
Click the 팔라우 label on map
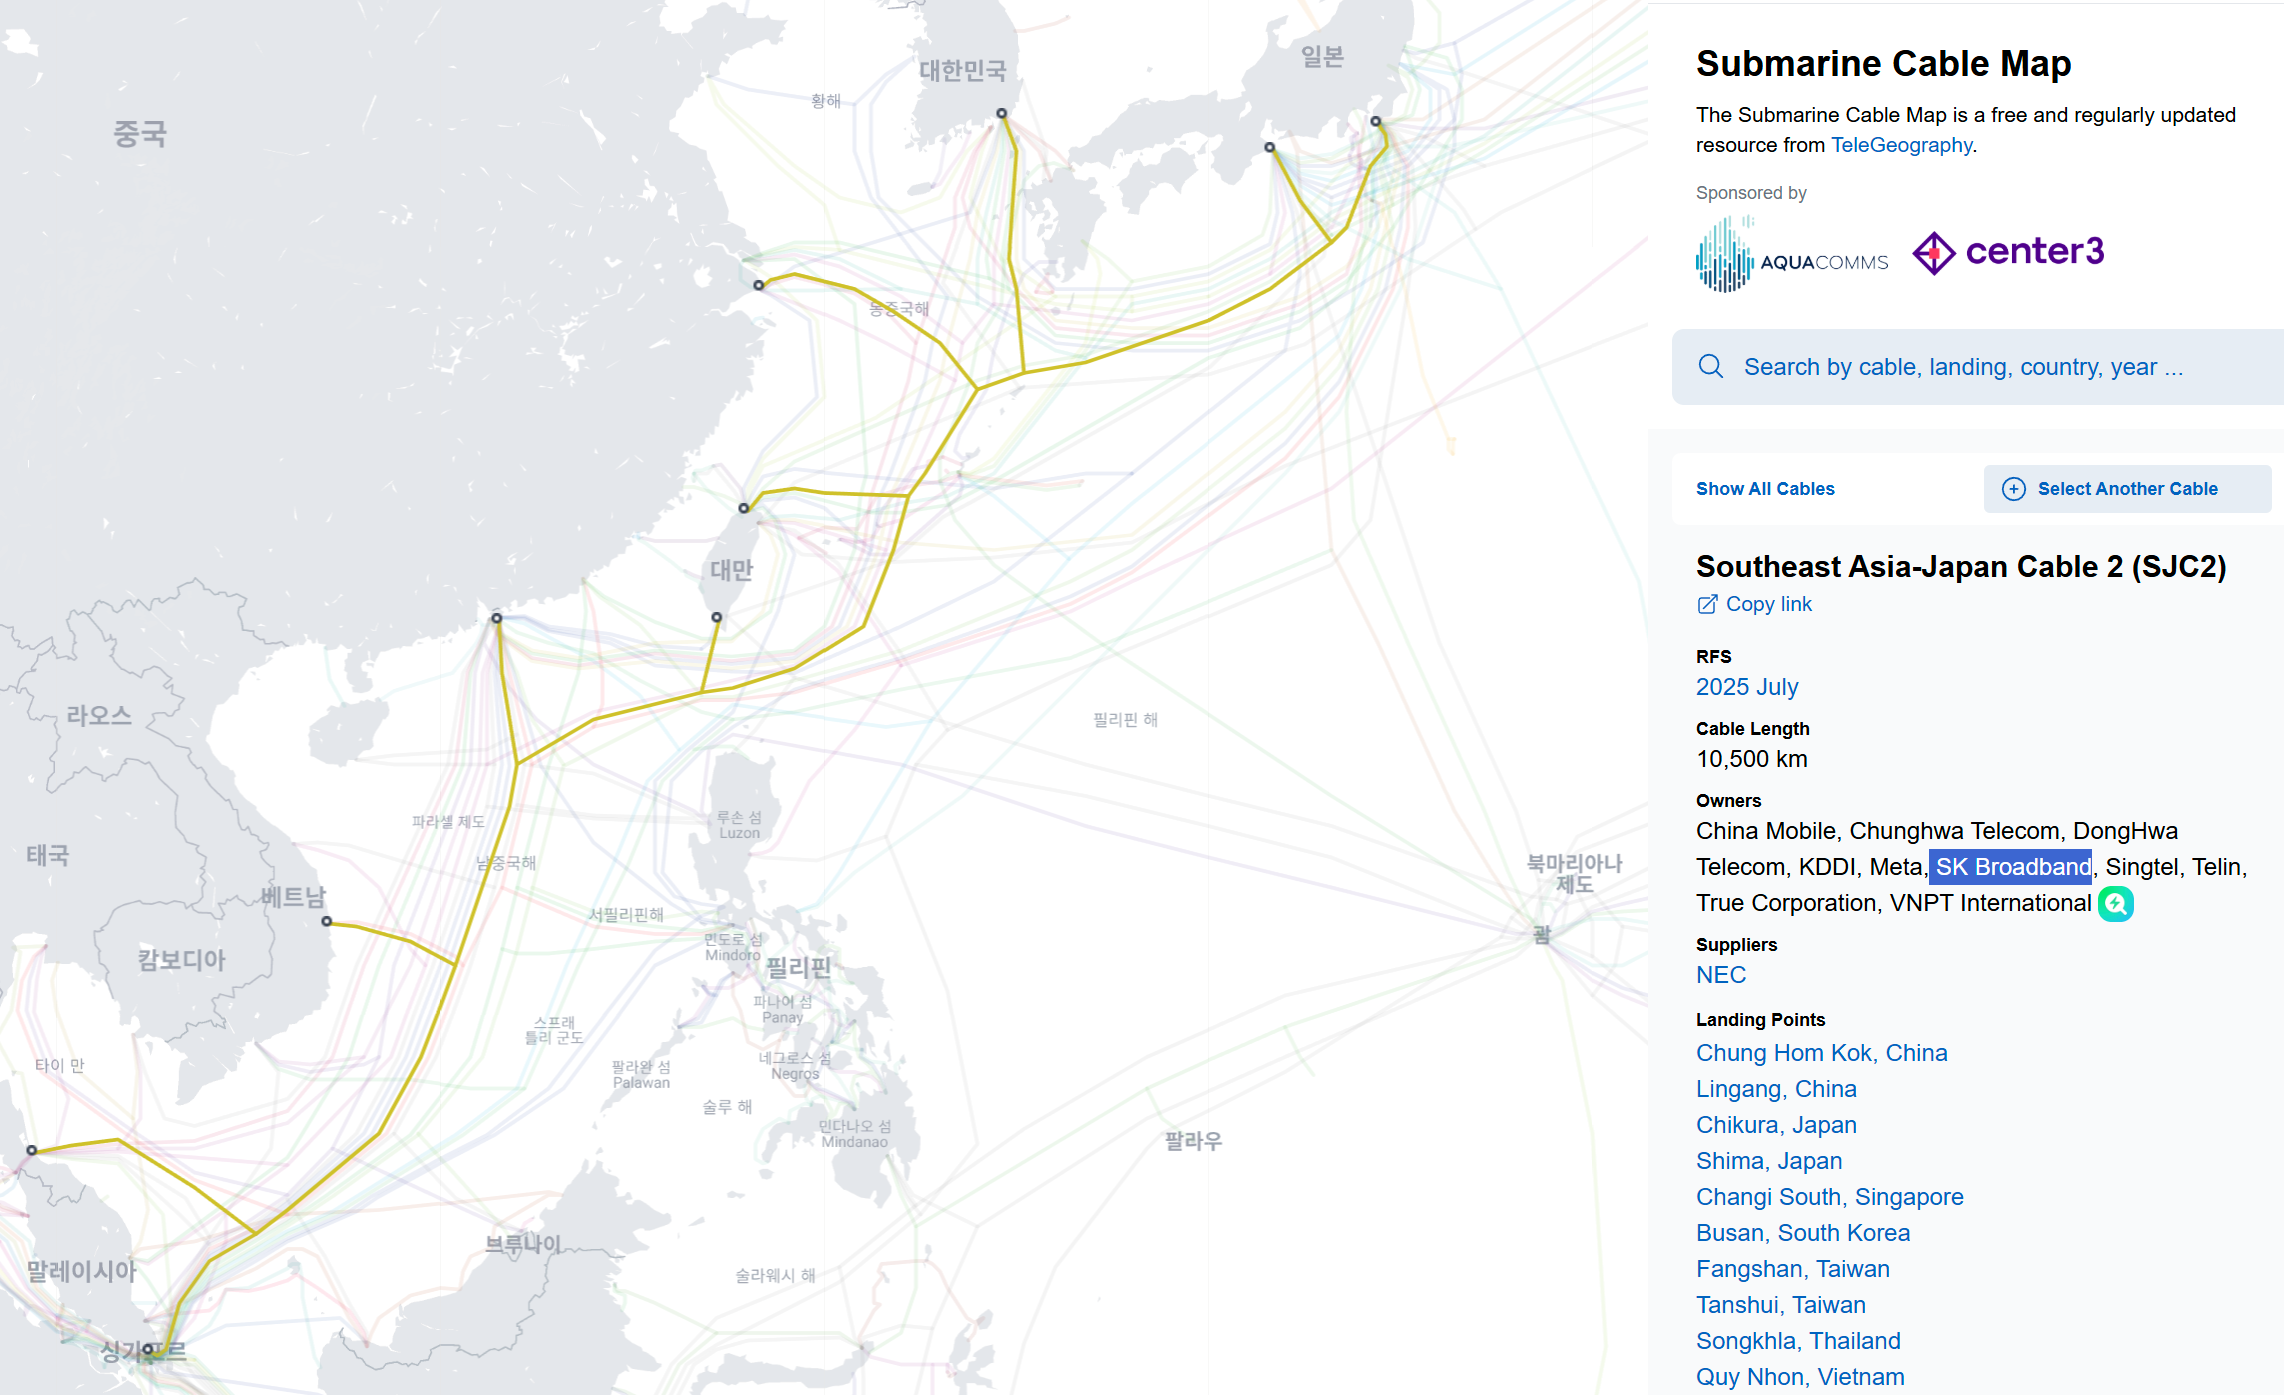coord(1193,1141)
